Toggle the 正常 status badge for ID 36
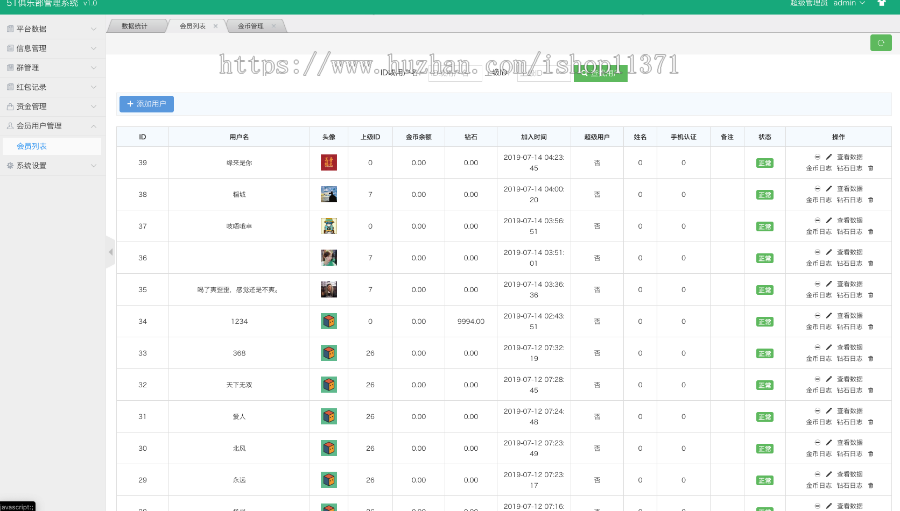 (765, 258)
